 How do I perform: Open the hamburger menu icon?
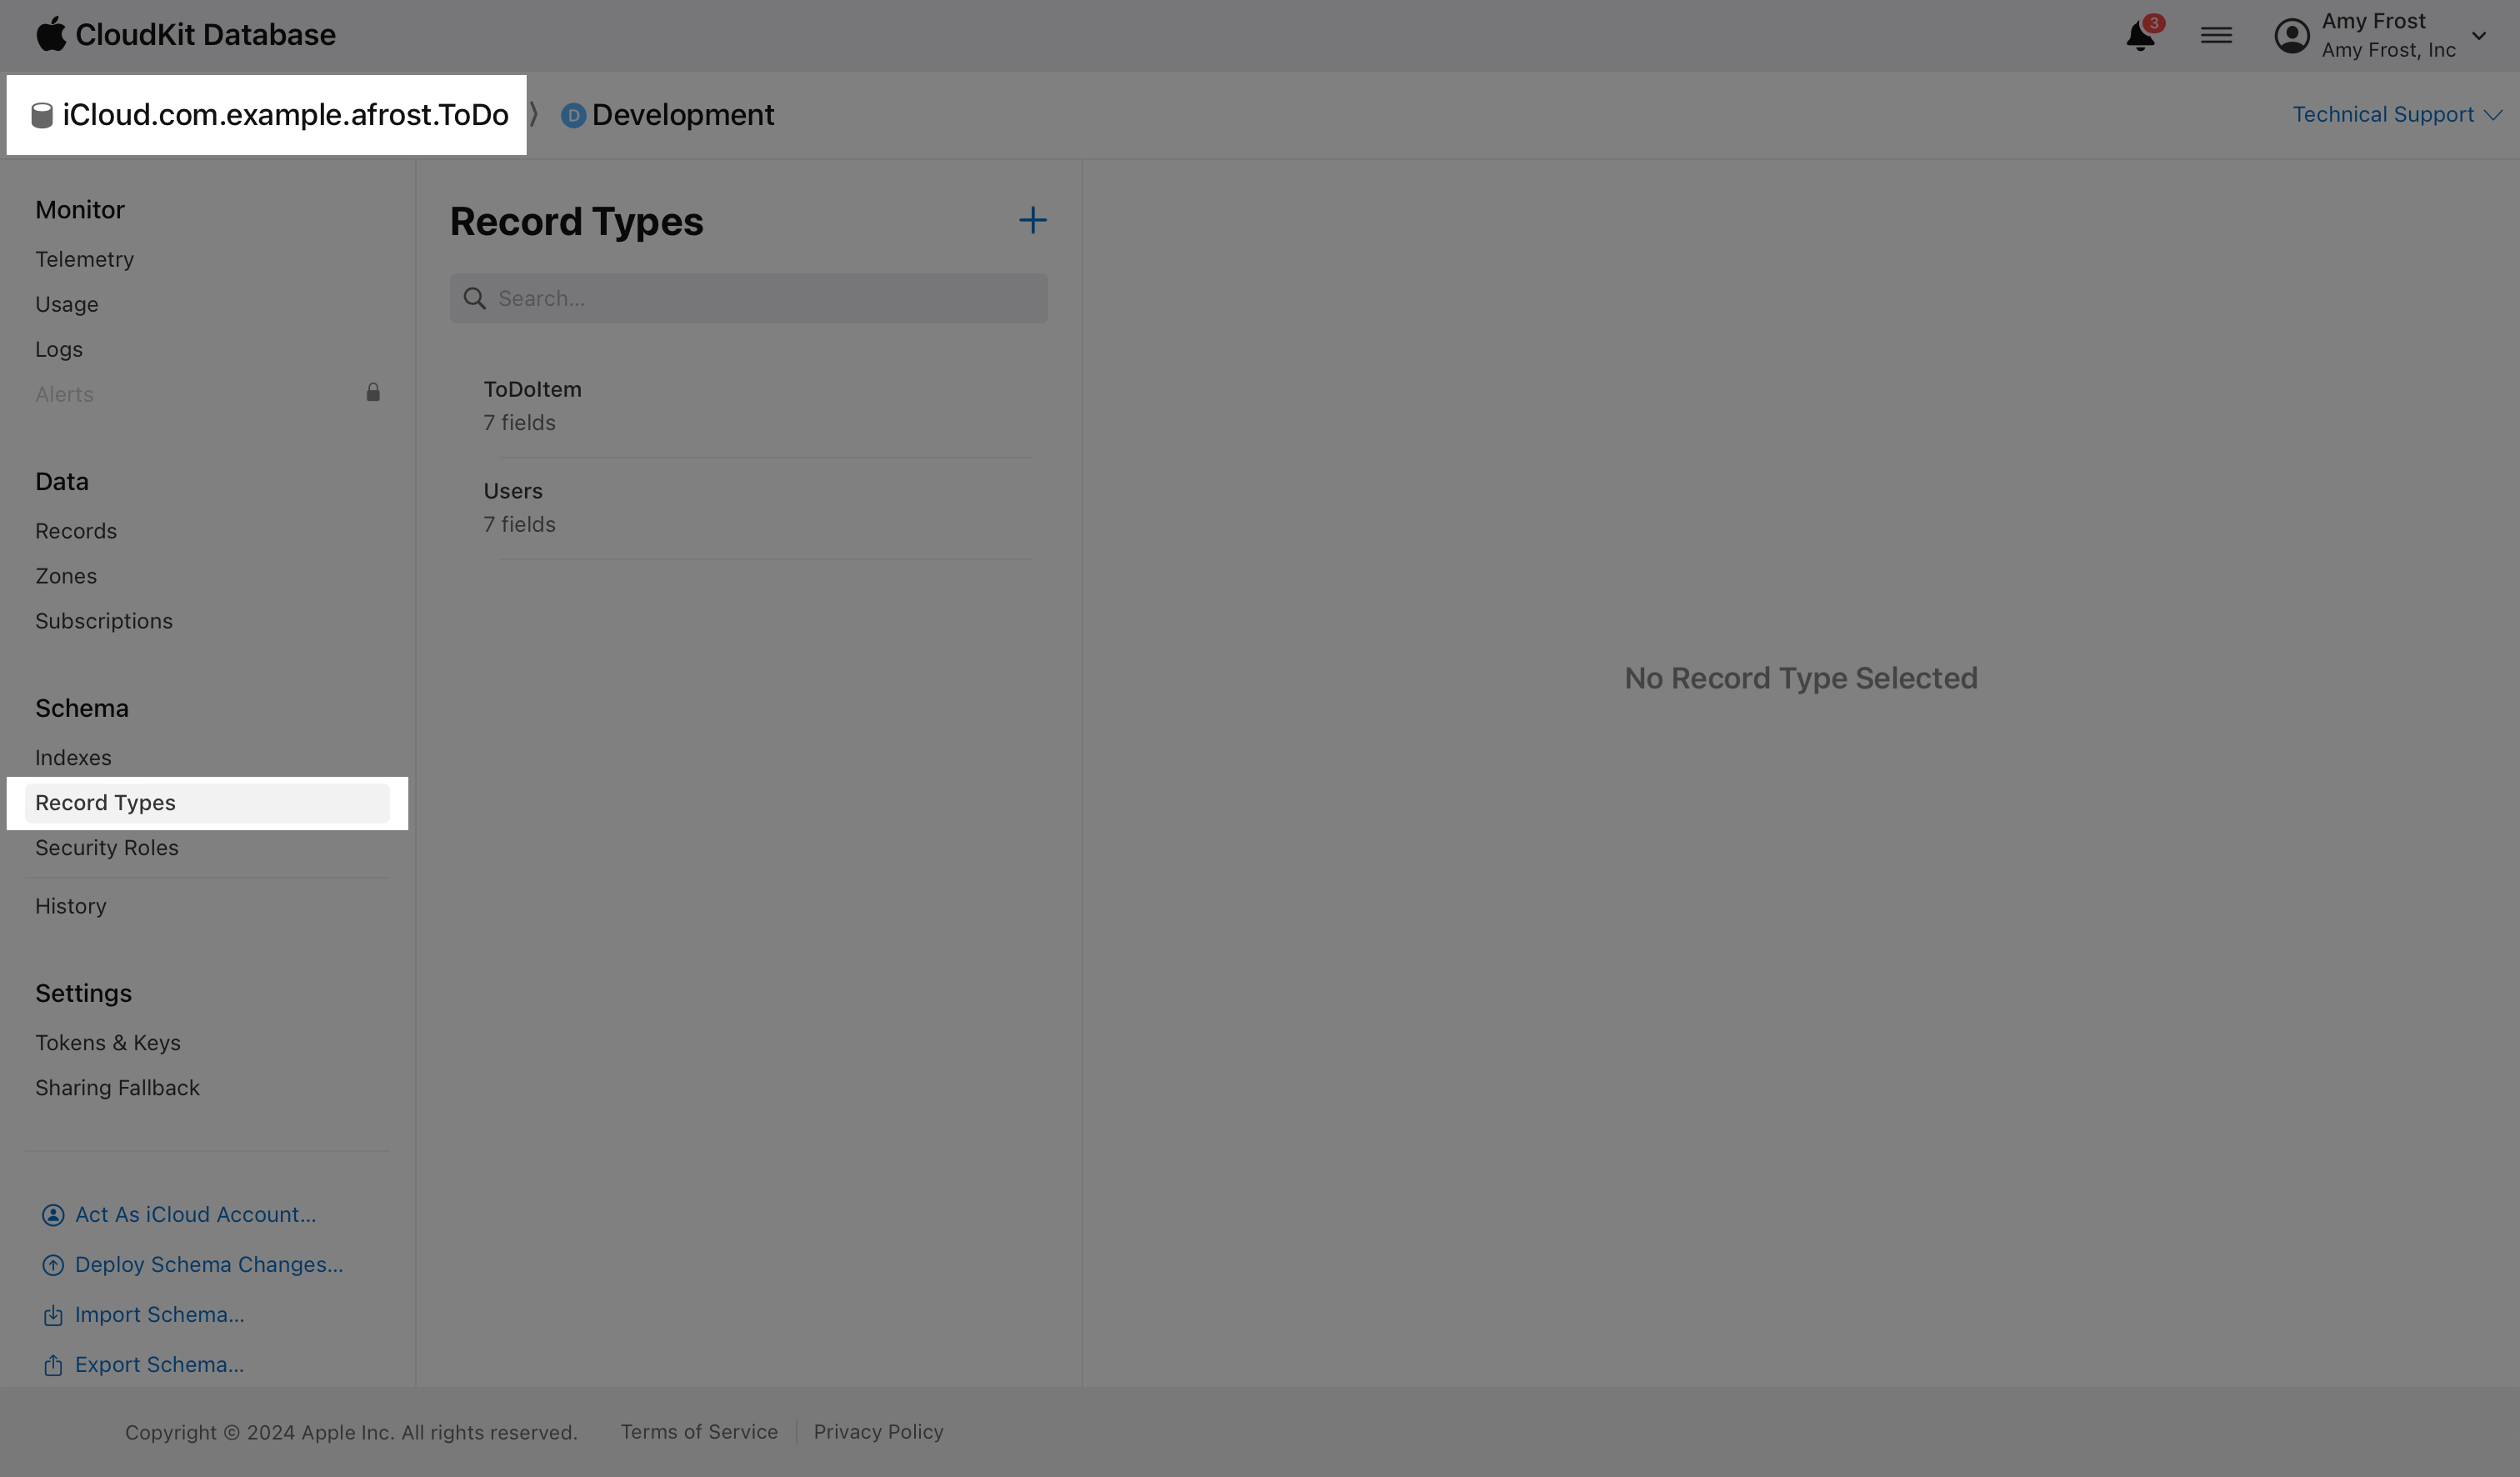pyautogui.click(x=2216, y=36)
